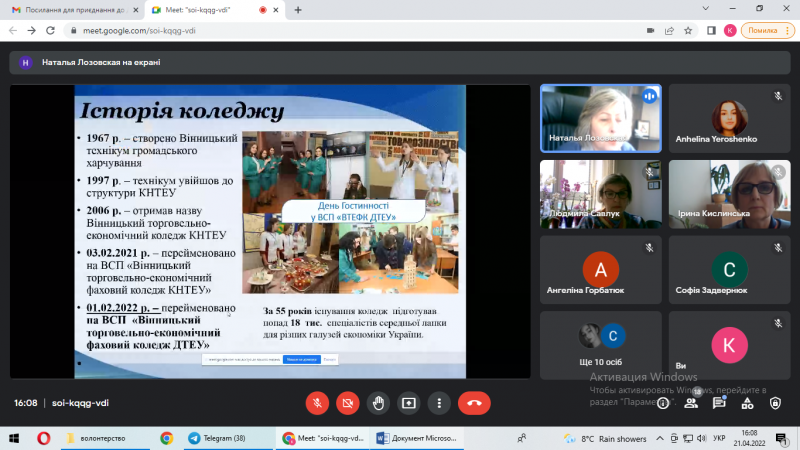Switch keyboard language УКР
The height and width of the screenshot is (450, 800).
coord(719,438)
